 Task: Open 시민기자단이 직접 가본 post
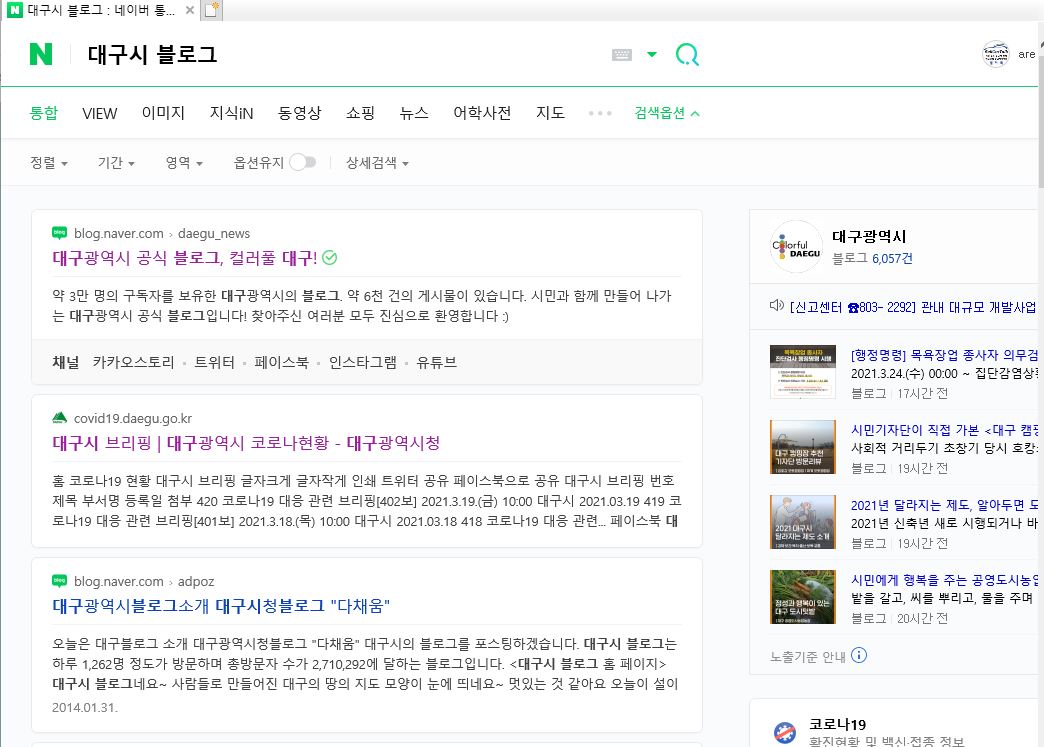944,430
